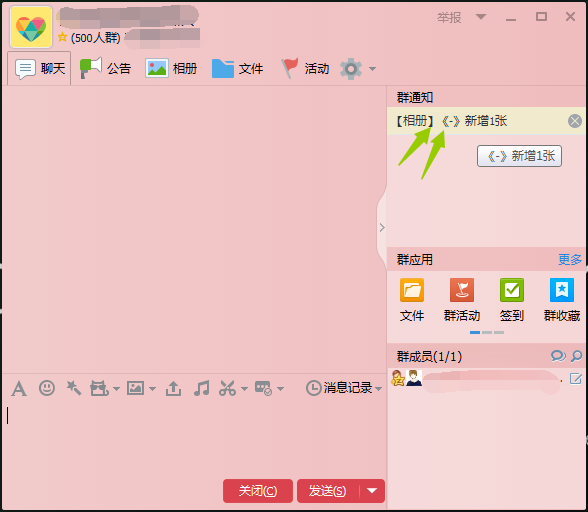Edit member card with pencil icon
The width and height of the screenshot is (588, 512).
(576, 379)
